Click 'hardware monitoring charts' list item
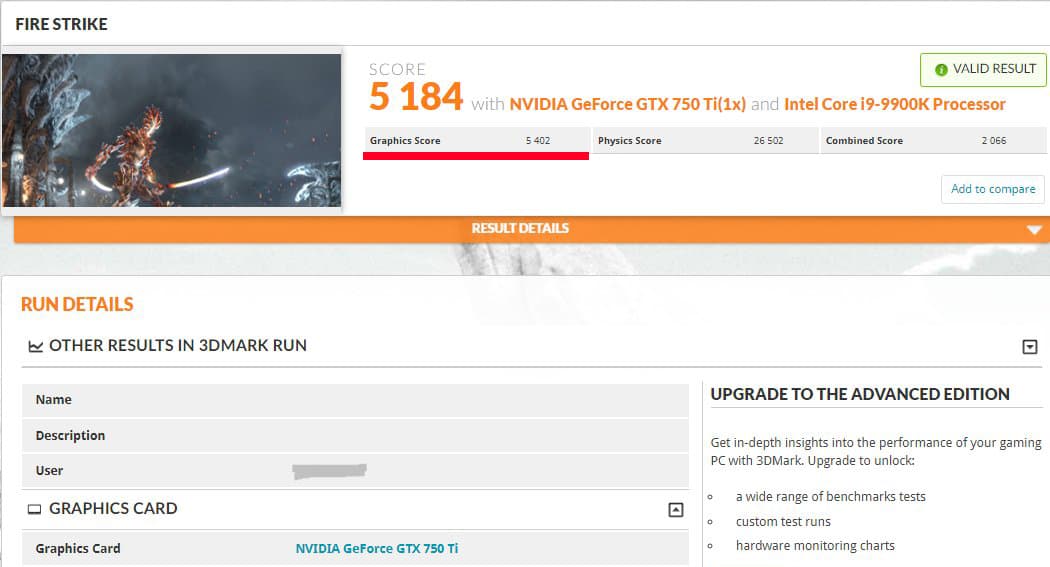This screenshot has width=1050, height=567. click(x=815, y=546)
